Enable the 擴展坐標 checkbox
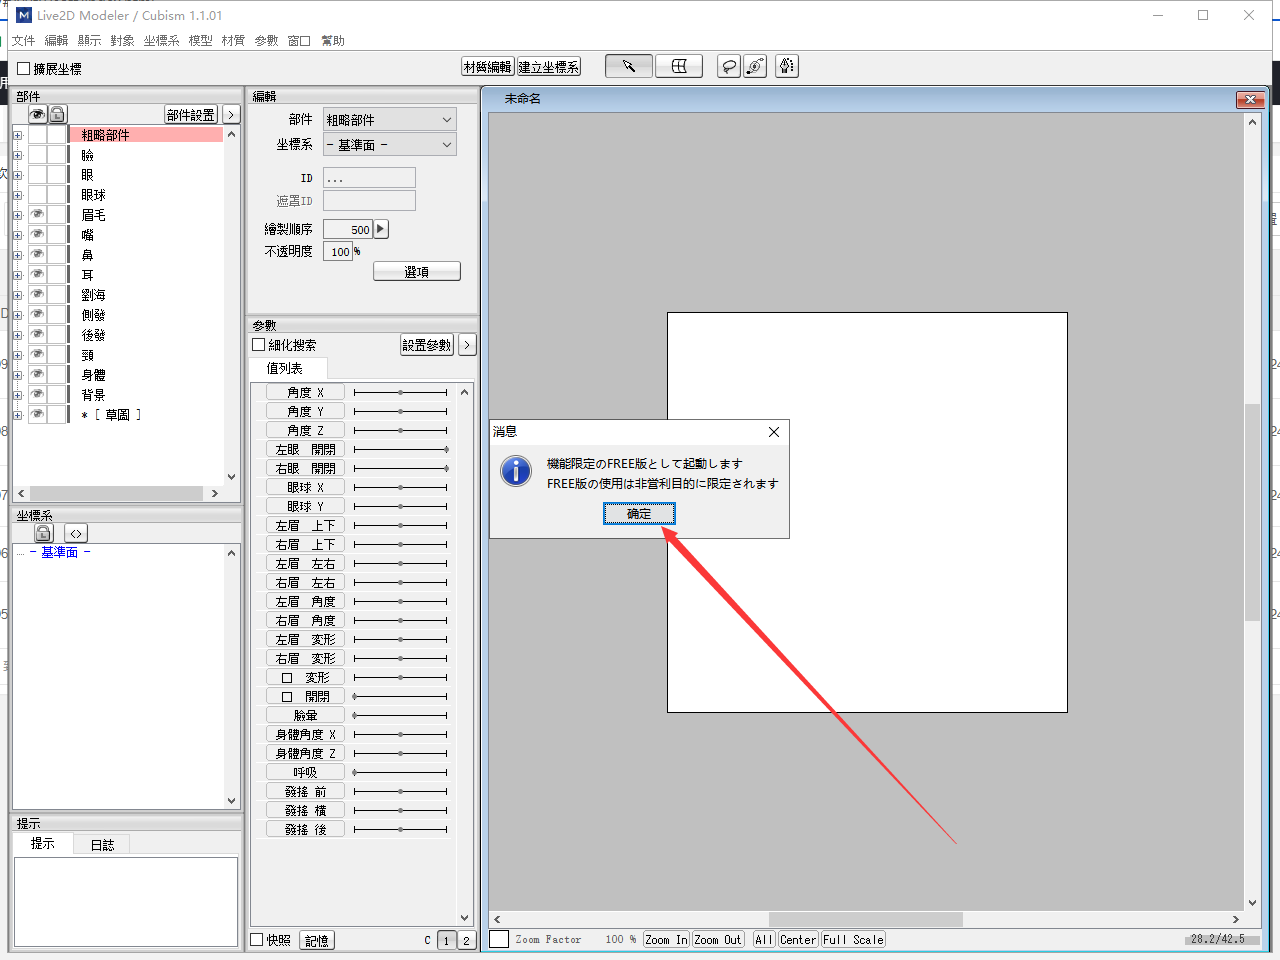 (x=24, y=69)
